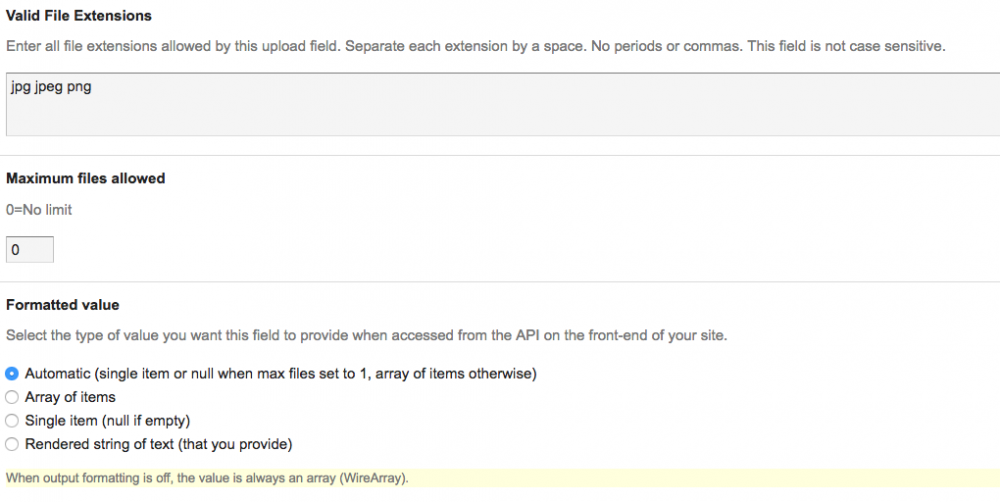The image size is (1000, 502).
Task: Click empty space inside the extensions text area
Action: [x=500, y=112]
